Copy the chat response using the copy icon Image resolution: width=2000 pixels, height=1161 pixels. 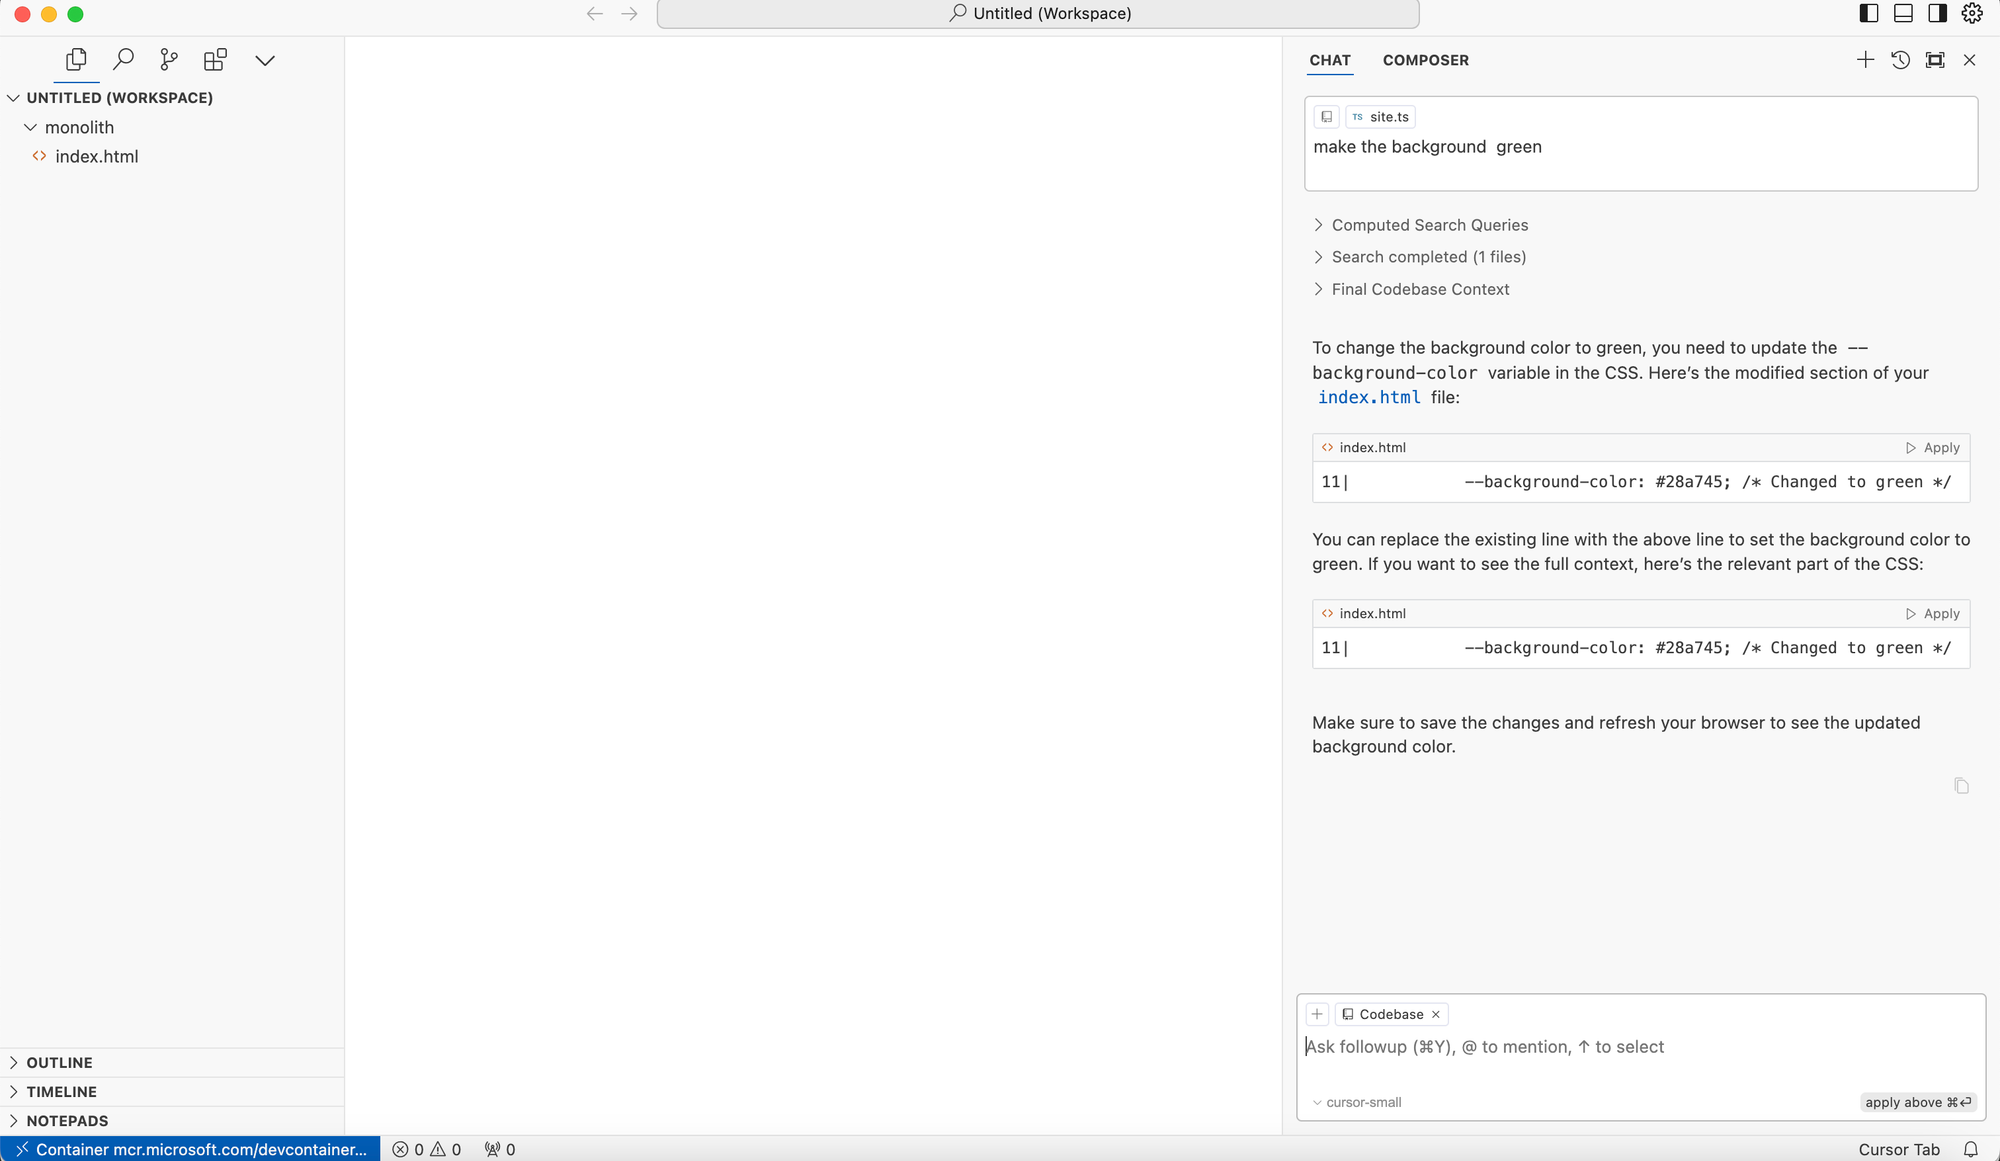pos(1961,786)
